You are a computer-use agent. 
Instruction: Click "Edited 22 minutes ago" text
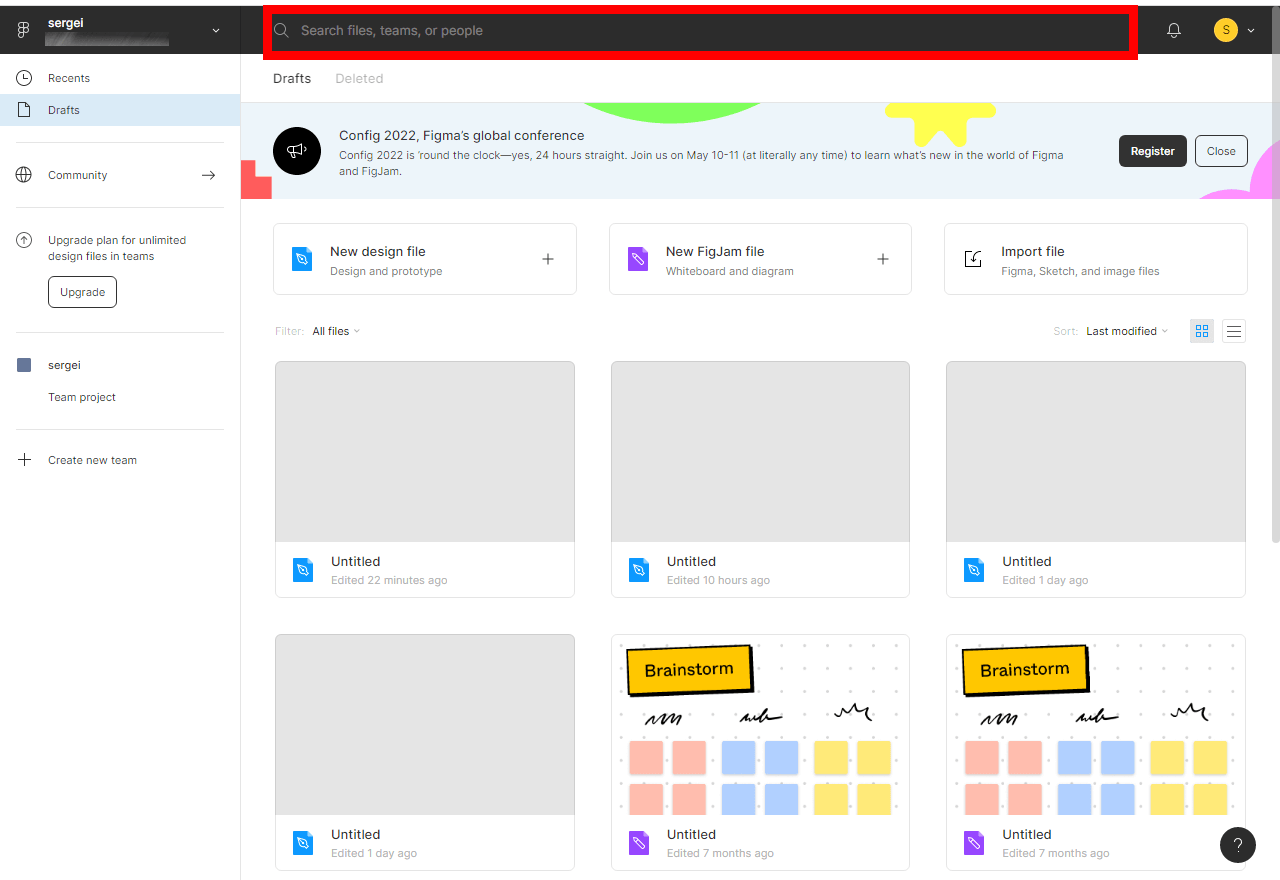(389, 580)
